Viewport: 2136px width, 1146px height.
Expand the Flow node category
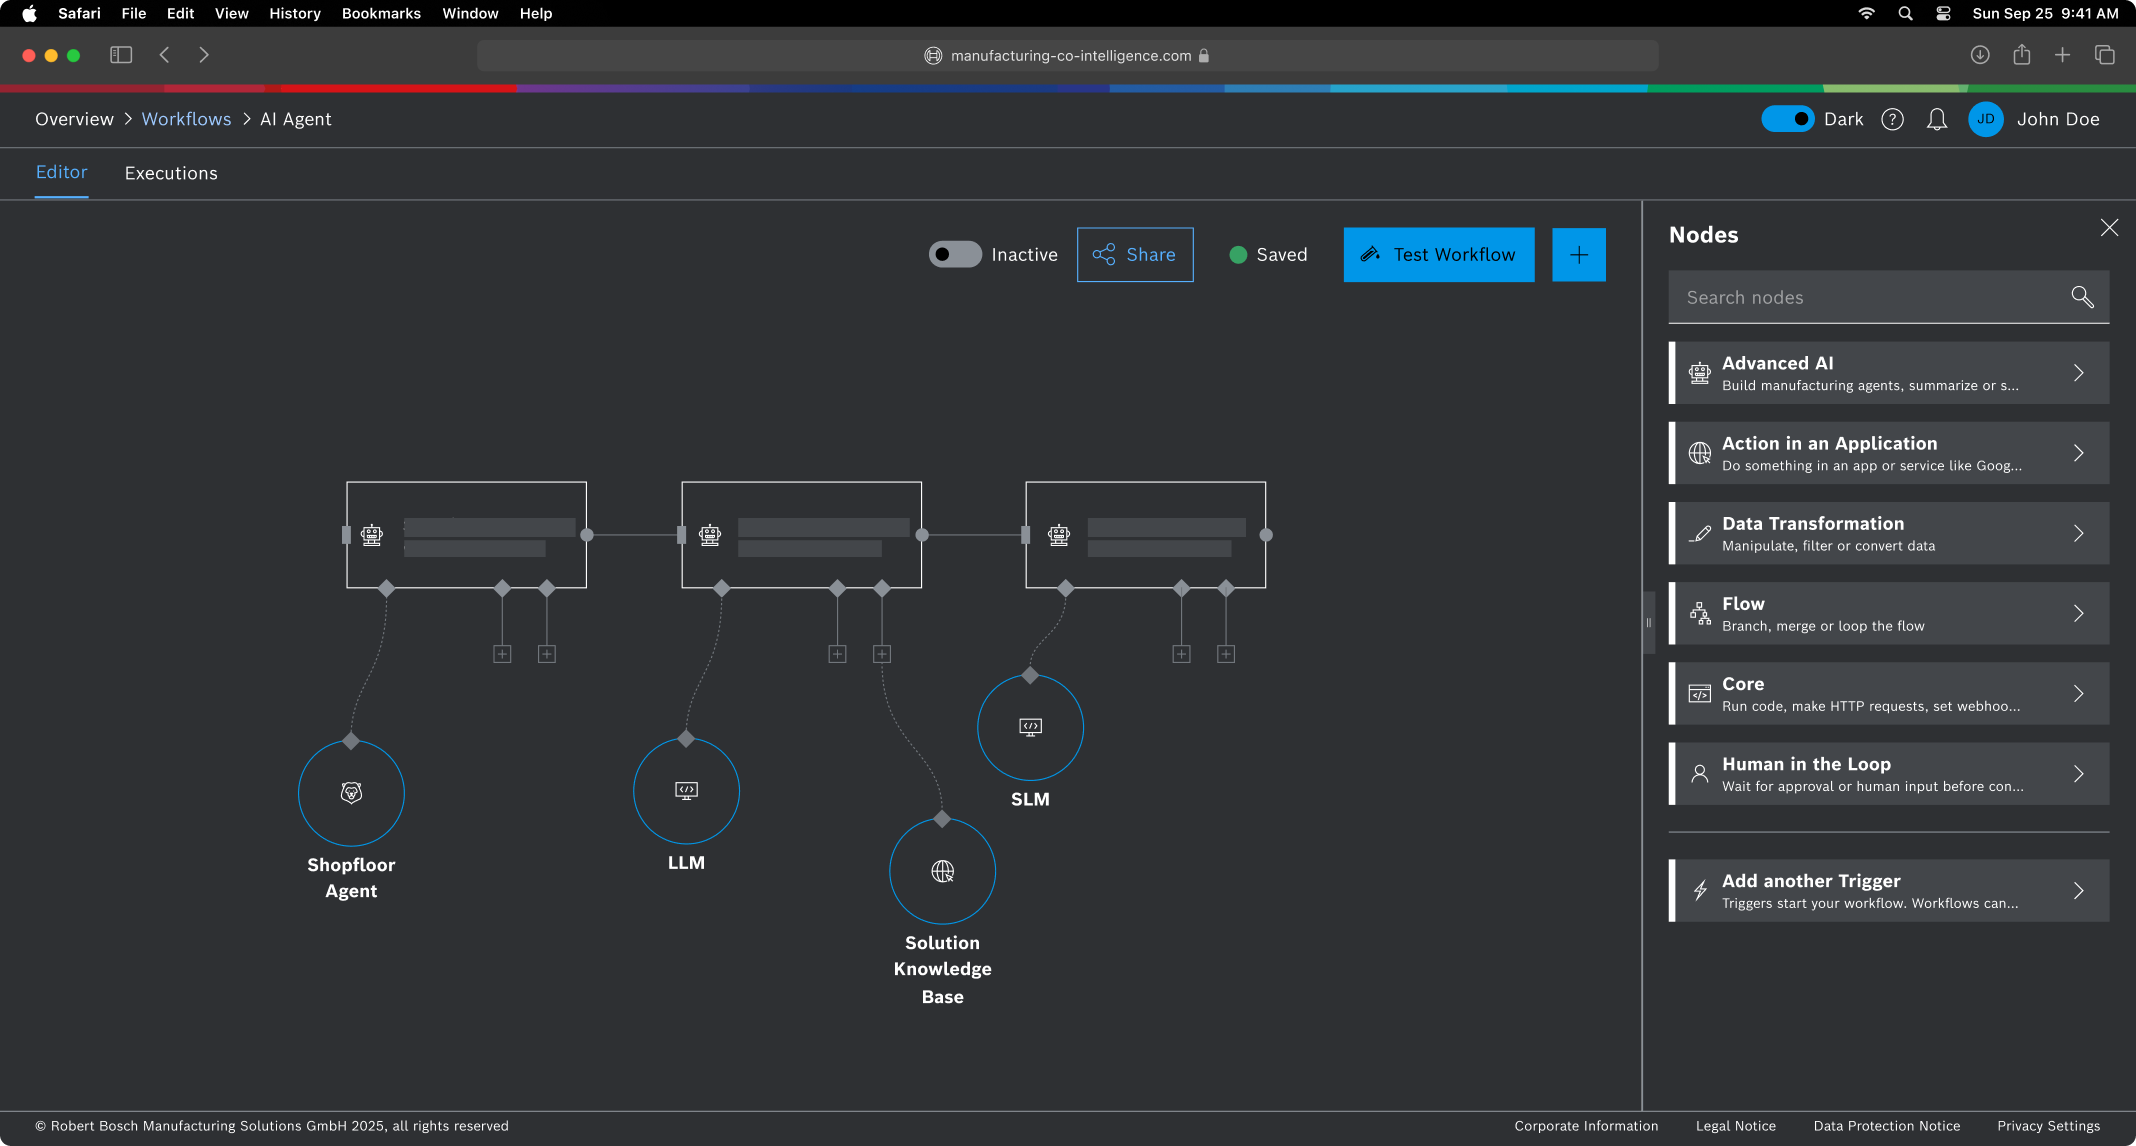pyautogui.click(x=1888, y=614)
